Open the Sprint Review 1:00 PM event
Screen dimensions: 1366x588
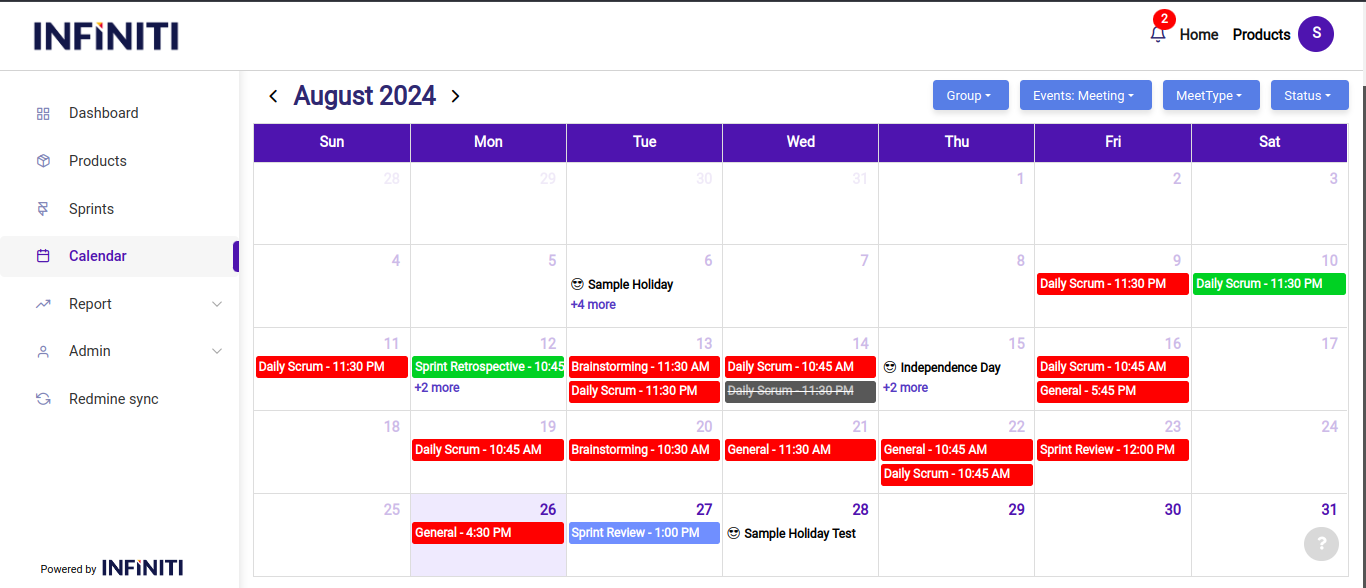click(644, 533)
